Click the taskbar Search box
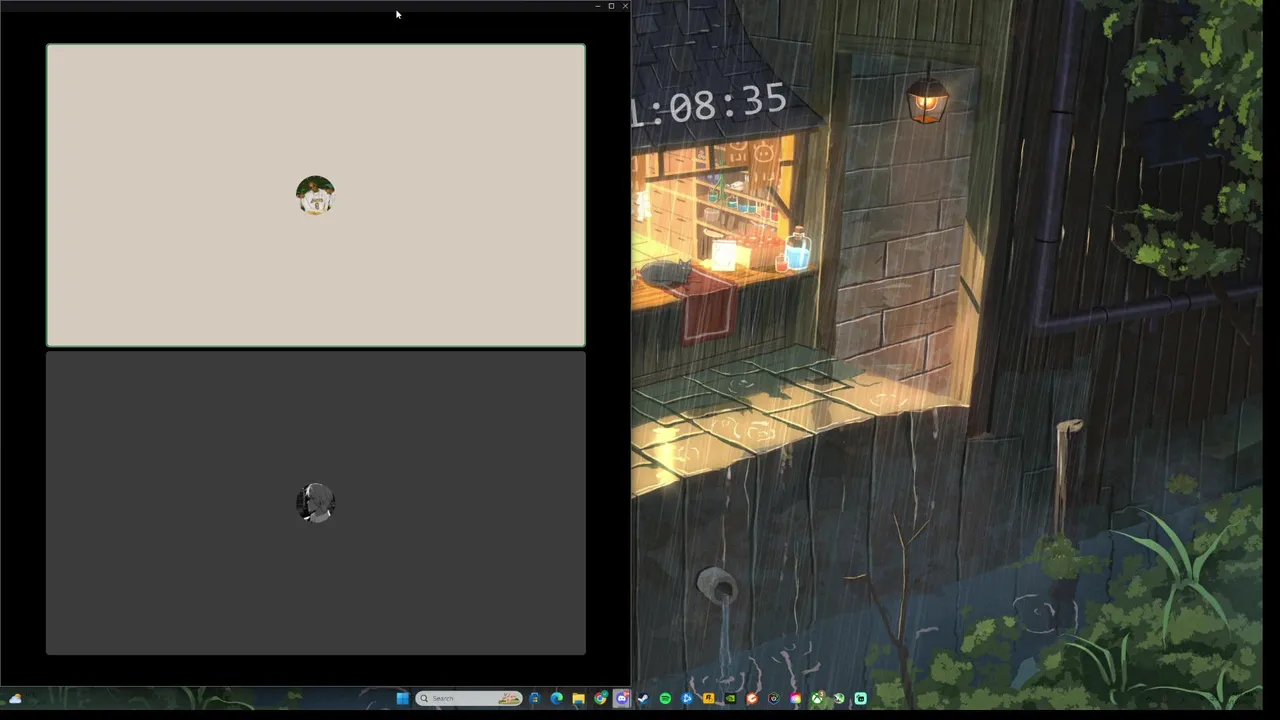Image resolution: width=1280 pixels, height=720 pixels. click(x=469, y=698)
